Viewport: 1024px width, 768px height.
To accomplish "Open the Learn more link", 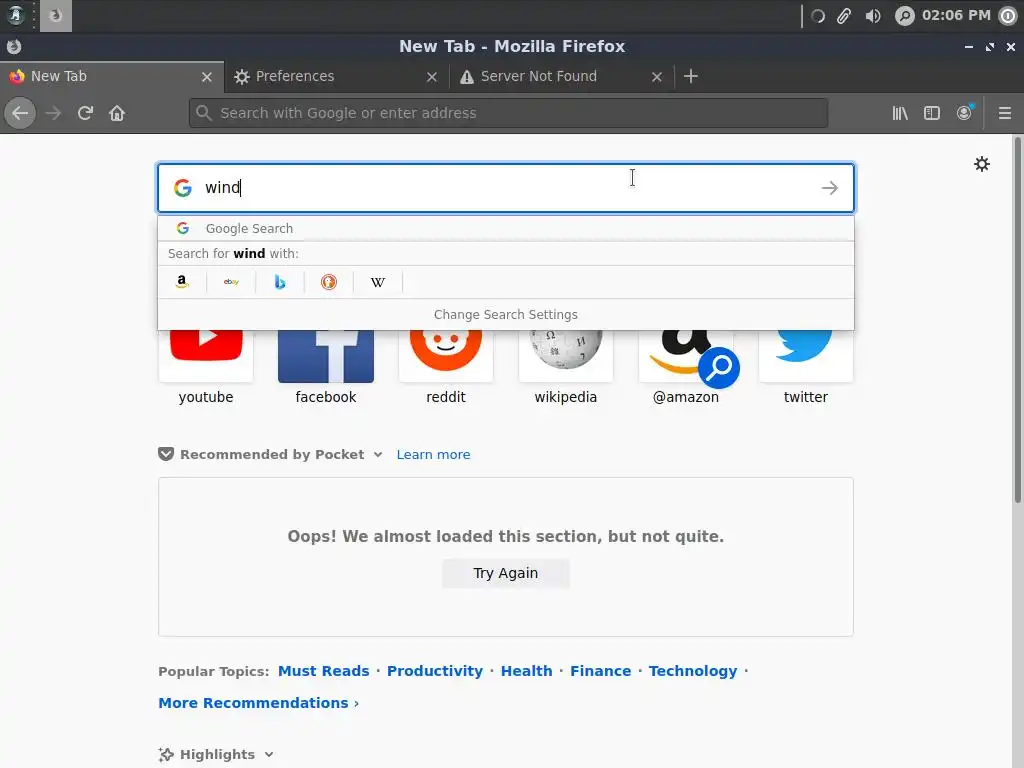I will pos(433,455).
